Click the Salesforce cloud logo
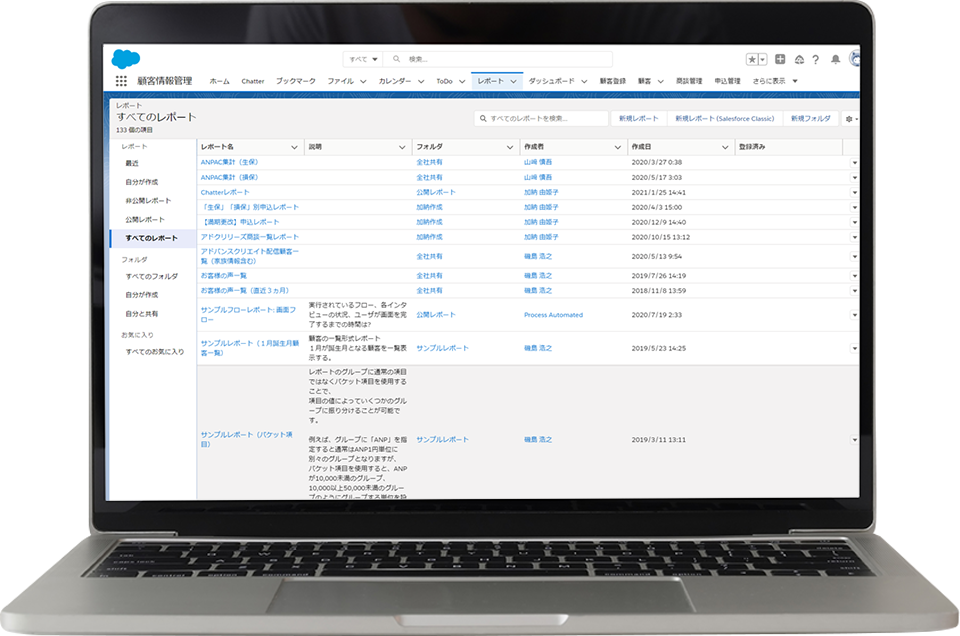Screen dimensions: 960x636 pos(125,59)
